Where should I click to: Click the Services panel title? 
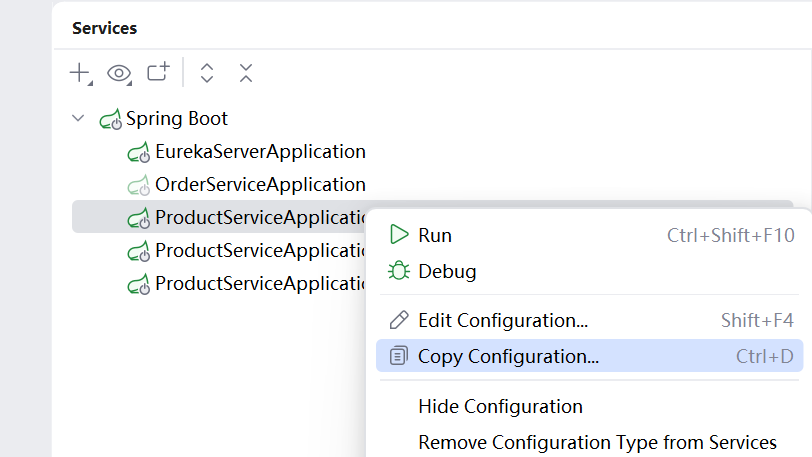click(105, 28)
